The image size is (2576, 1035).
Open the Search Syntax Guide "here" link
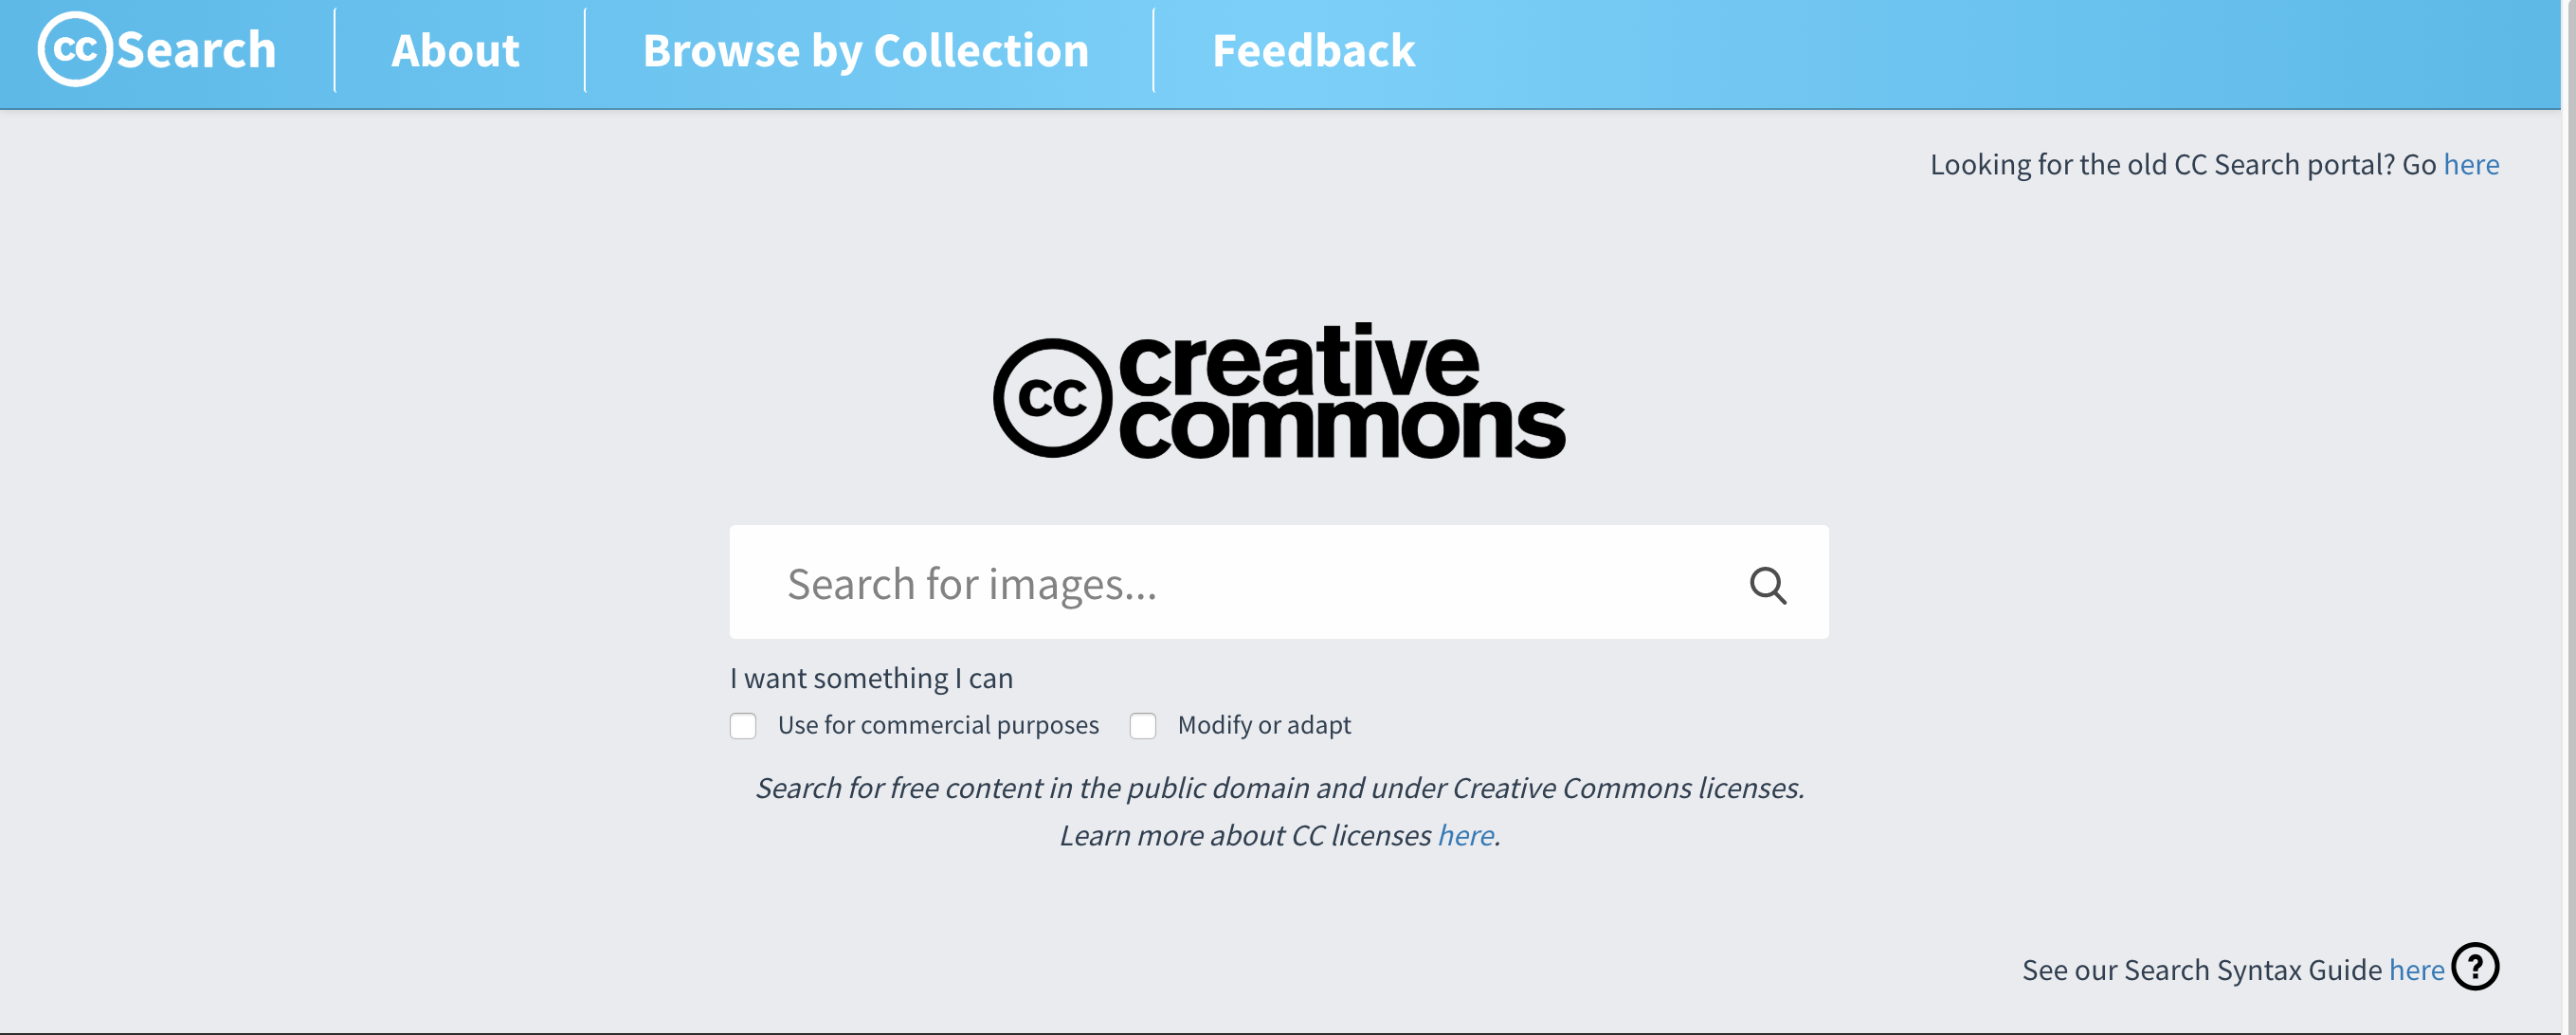pos(2416,970)
